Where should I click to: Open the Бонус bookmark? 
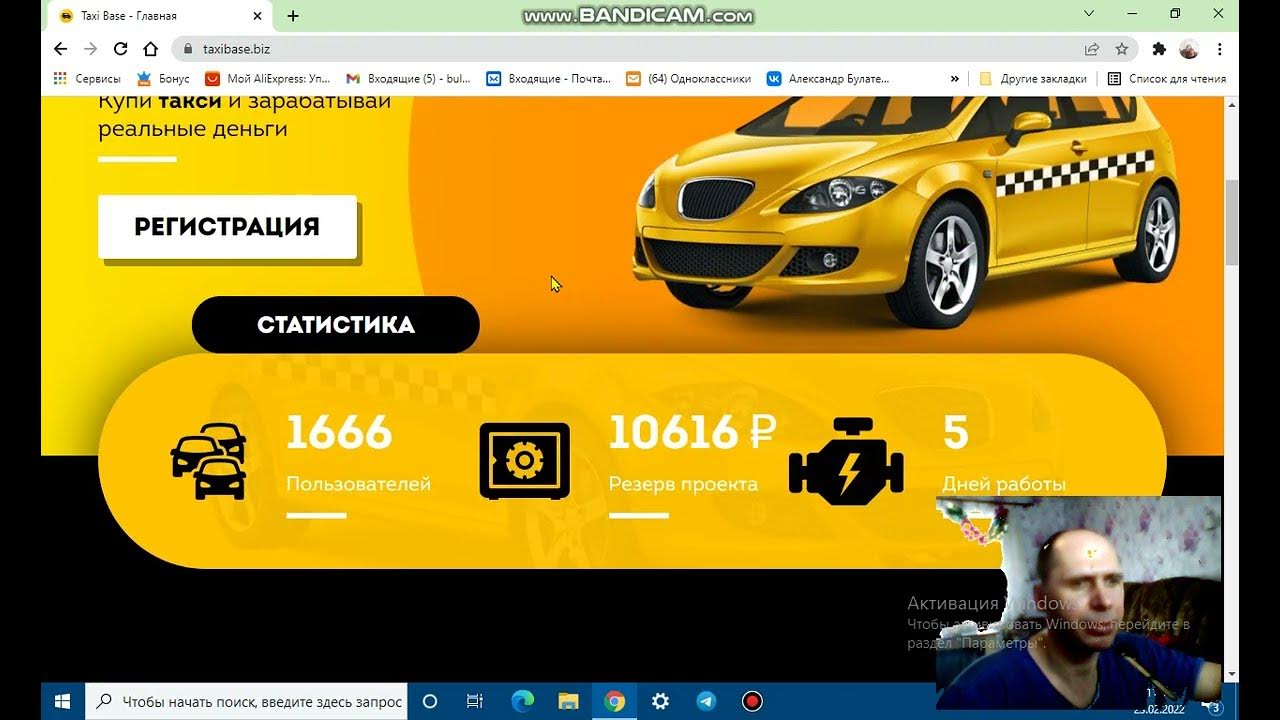(163, 79)
